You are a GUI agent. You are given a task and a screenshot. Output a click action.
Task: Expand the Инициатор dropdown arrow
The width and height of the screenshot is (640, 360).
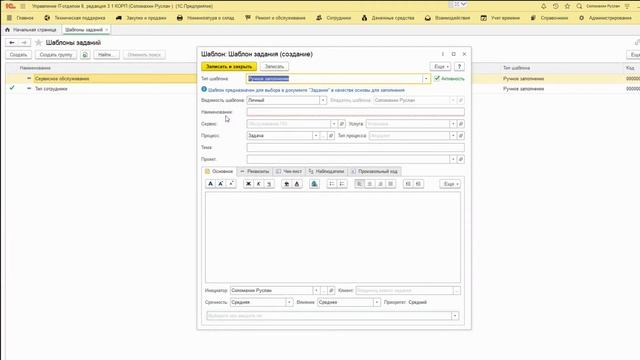click(x=316, y=291)
